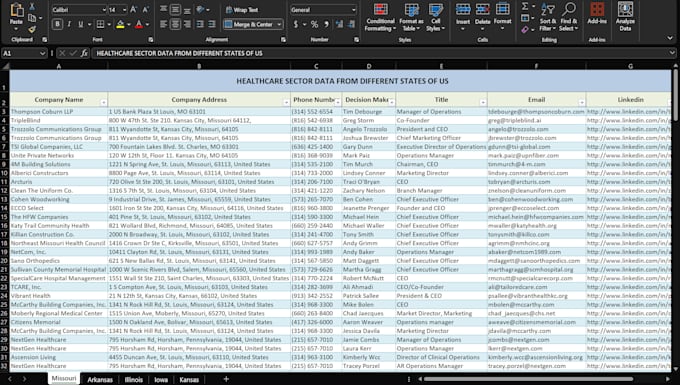Open the Find & Select menu
Viewport: 680px width, 385px height.
(569, 17)
